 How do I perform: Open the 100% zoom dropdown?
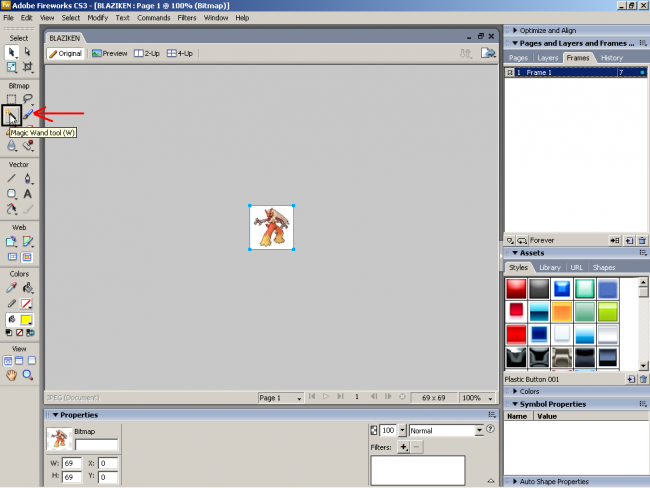(x=477, y=398)
